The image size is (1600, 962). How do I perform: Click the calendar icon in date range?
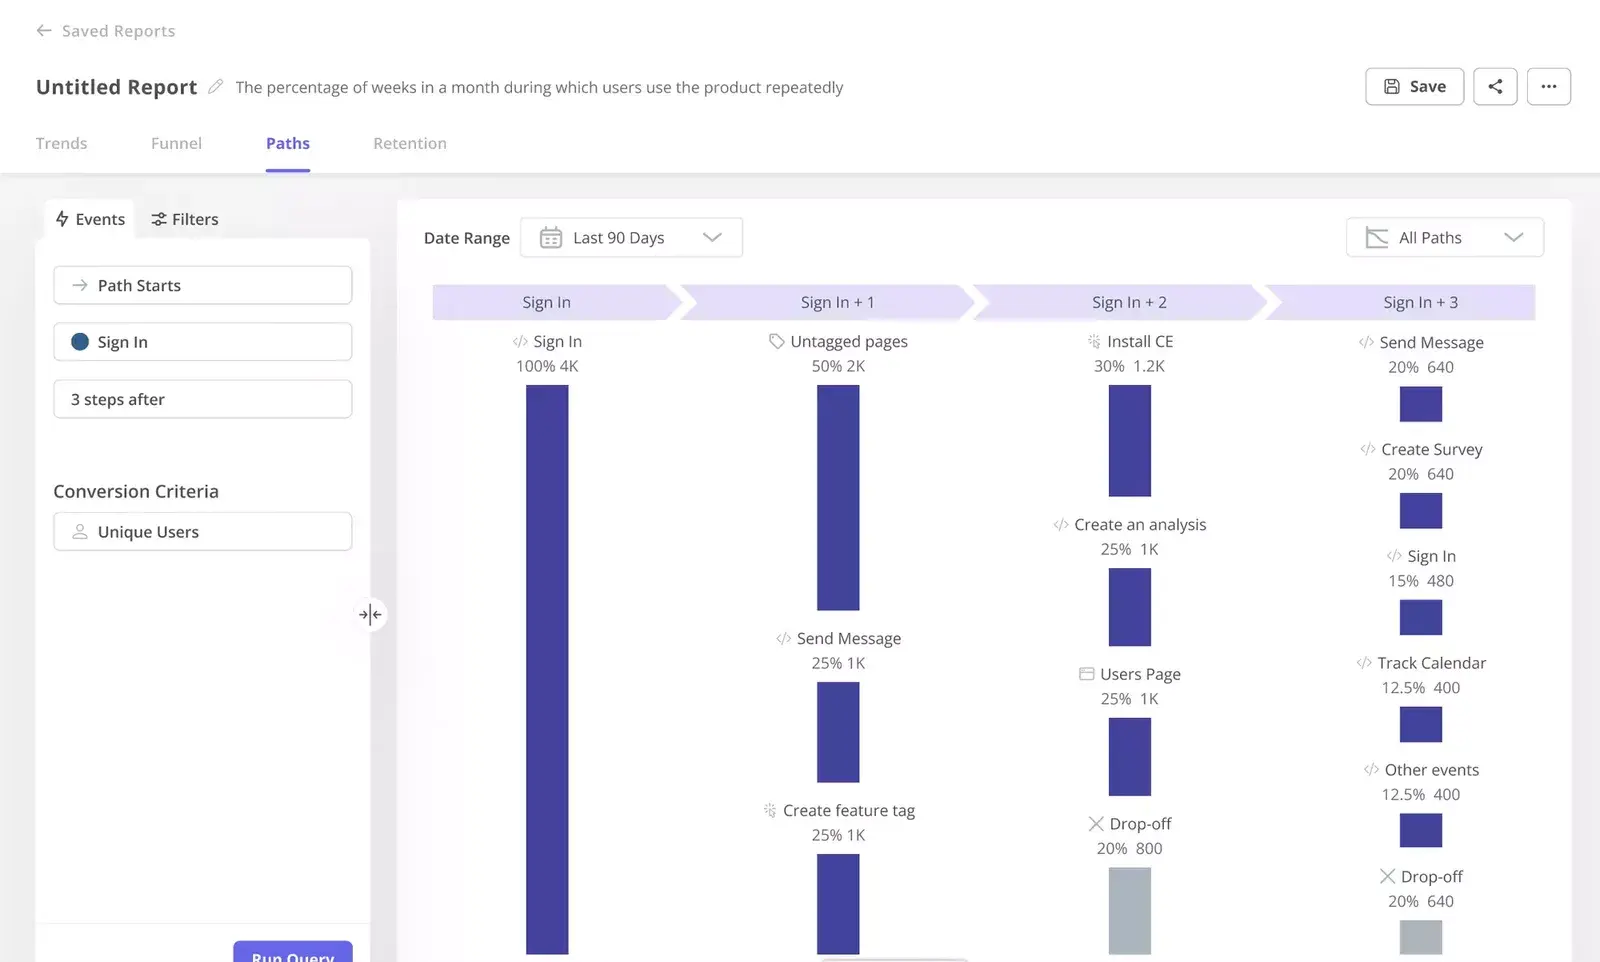[x=551, y=238]
